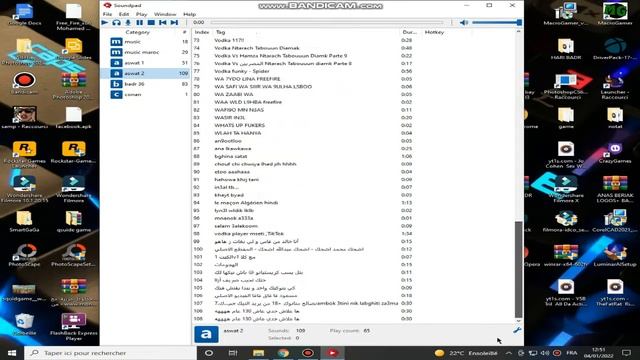Open the weather widget in taskbar
Screen dimensions: 640x360
tap(465, 353)
